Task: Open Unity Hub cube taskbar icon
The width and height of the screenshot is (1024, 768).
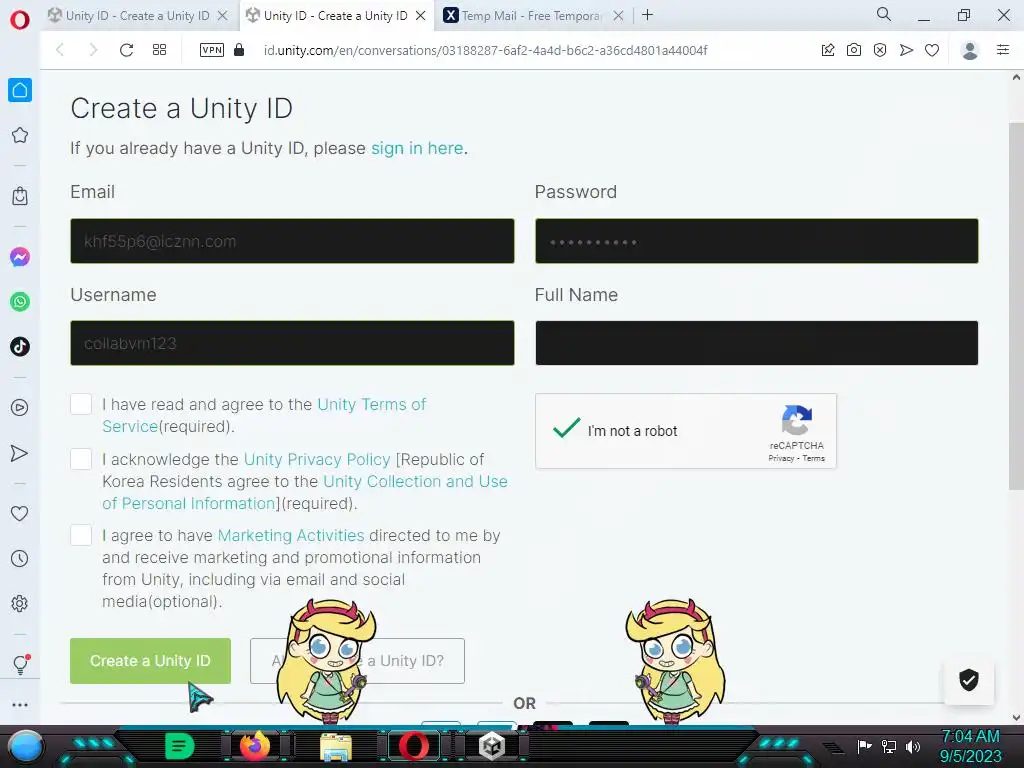Action: pos(492,746)
